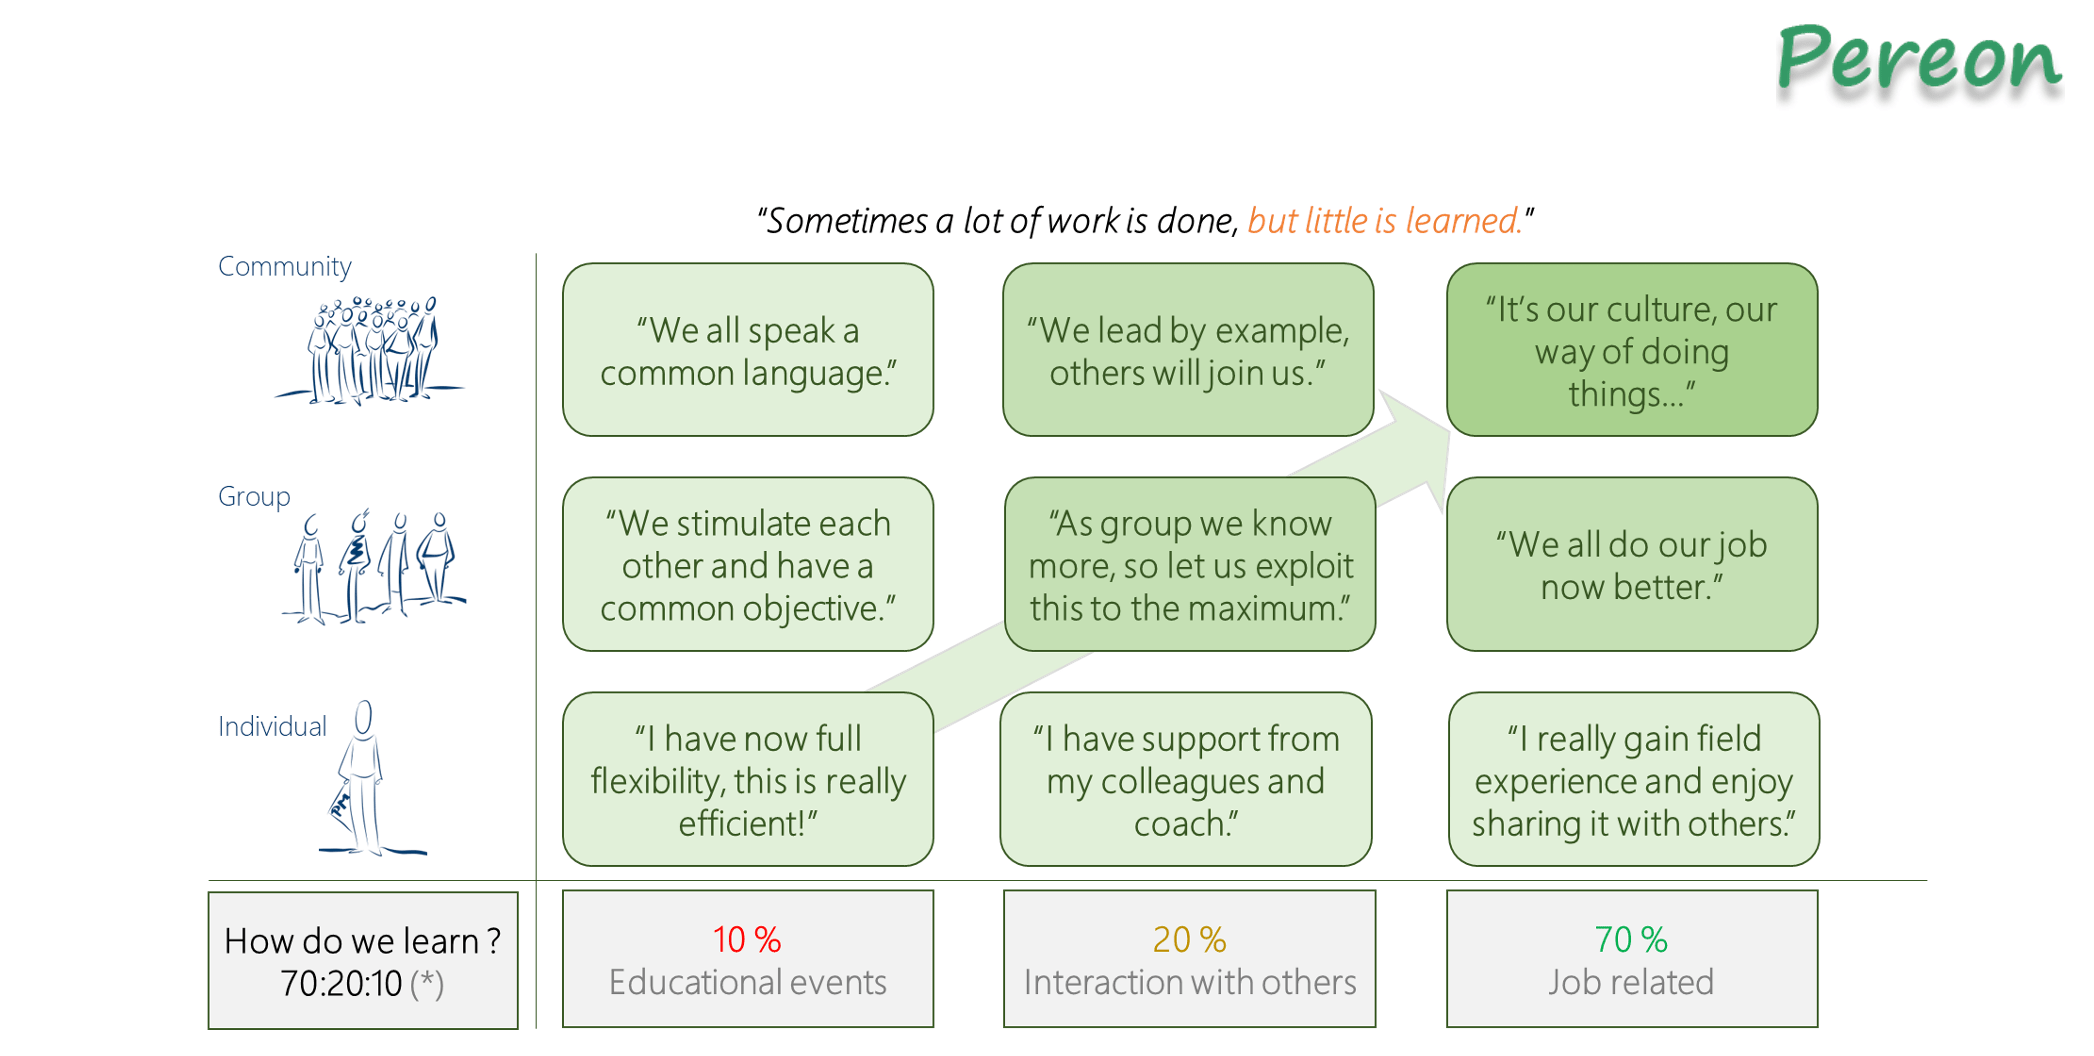
Task: Click the Individual person illustration
Action: (x=364, y=780)
